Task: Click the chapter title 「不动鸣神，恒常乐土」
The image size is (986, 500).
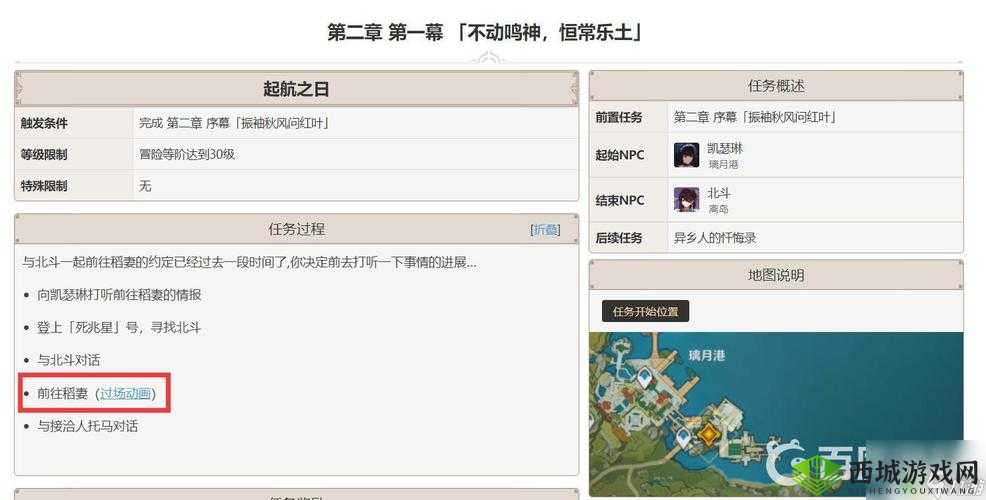Action: (x=549, y=32)
